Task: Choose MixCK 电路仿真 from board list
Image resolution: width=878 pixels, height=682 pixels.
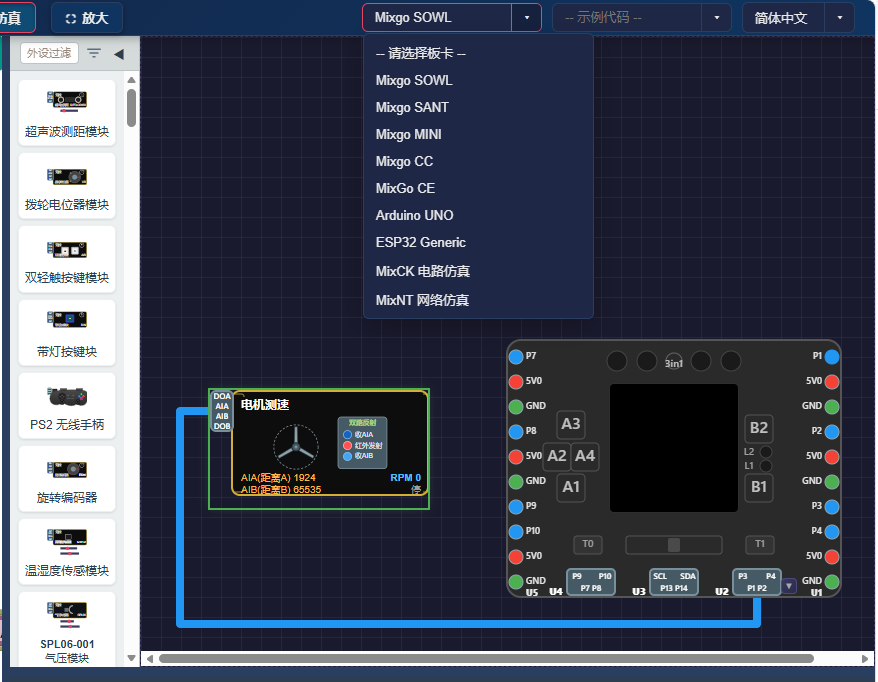Action: coord(478,271)
